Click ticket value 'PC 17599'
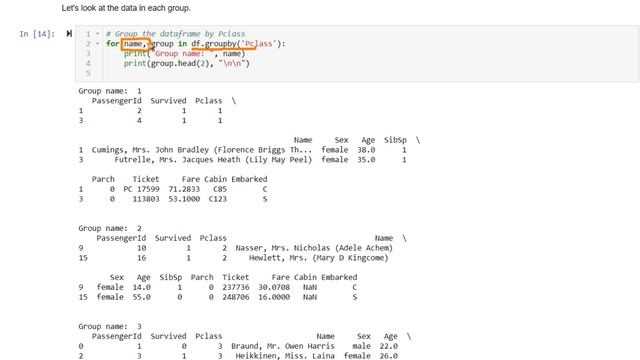 point(141,189)
